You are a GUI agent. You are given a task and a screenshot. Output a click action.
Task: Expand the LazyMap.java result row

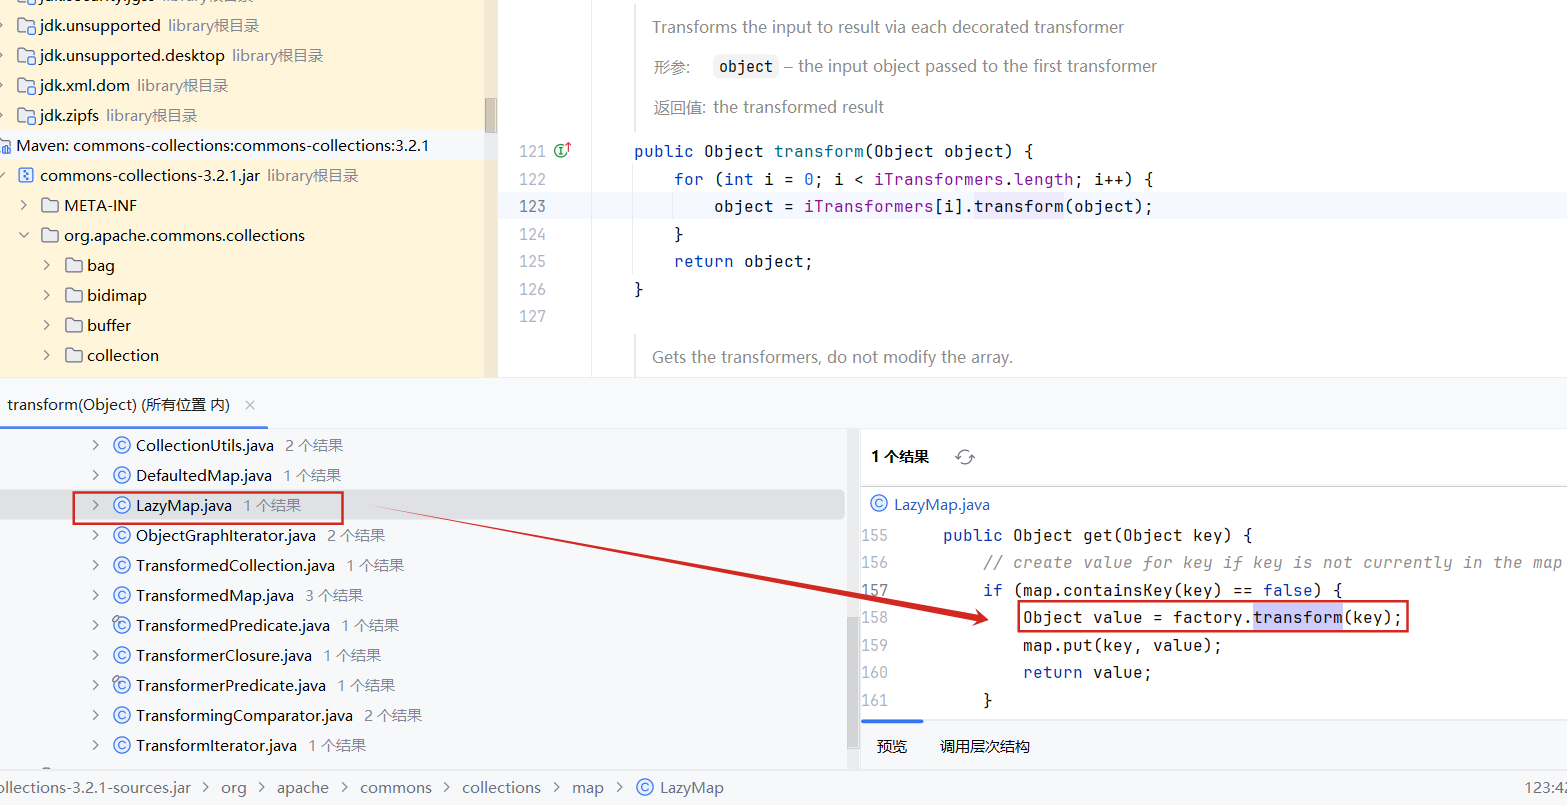click(x=95, y=505)
